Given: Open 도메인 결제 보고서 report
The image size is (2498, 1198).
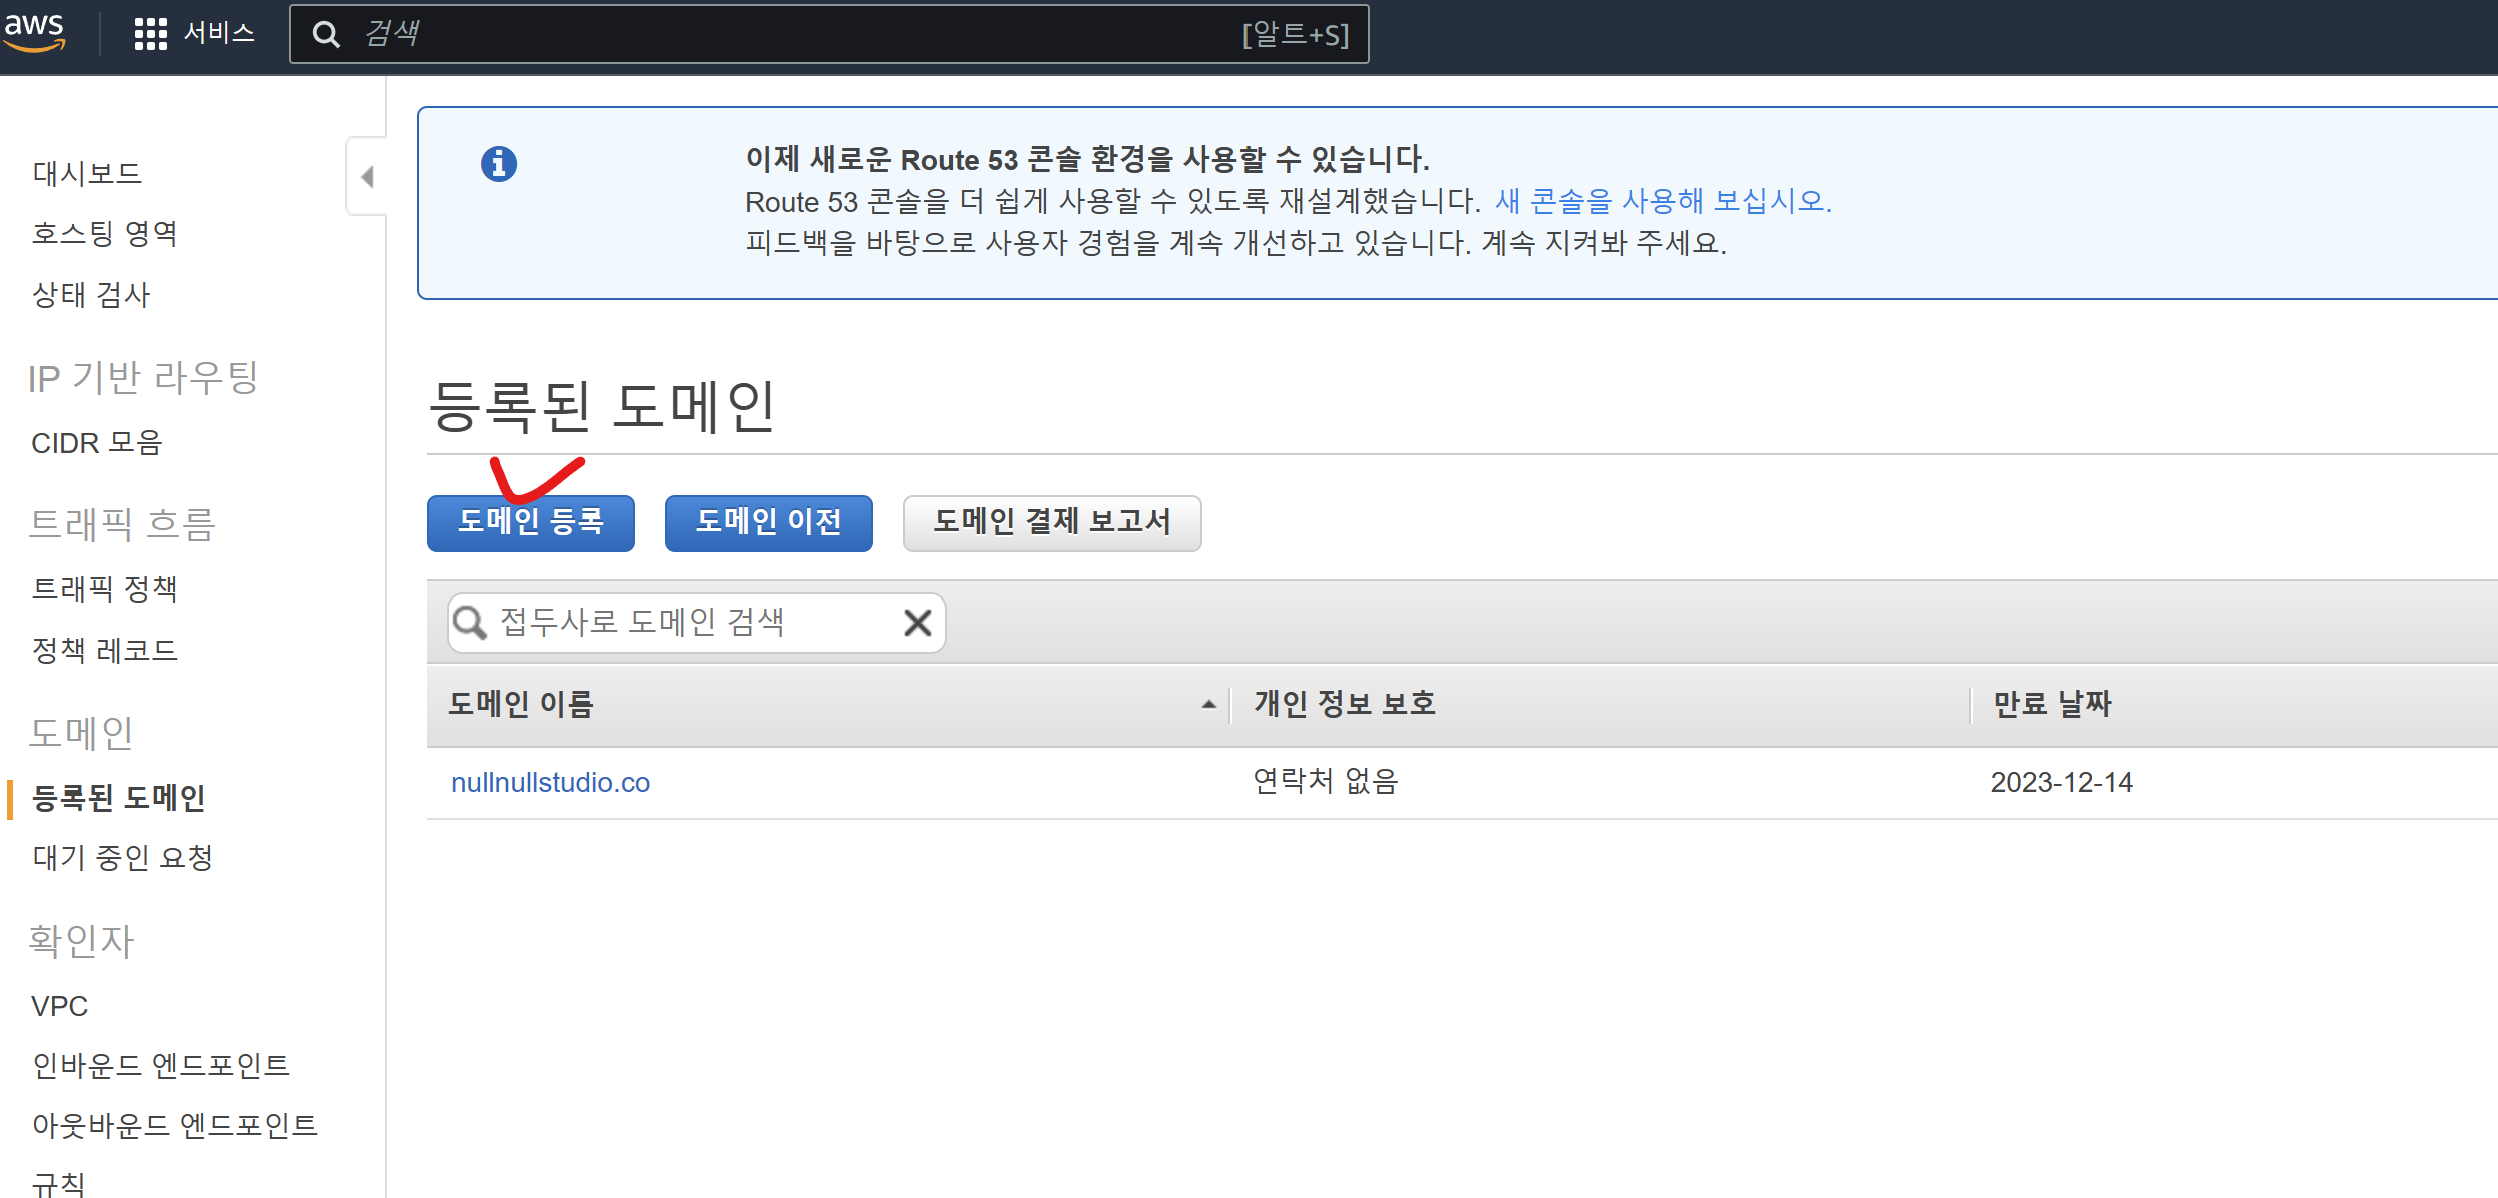Looking at the screenshot, I should (1051, 522).
